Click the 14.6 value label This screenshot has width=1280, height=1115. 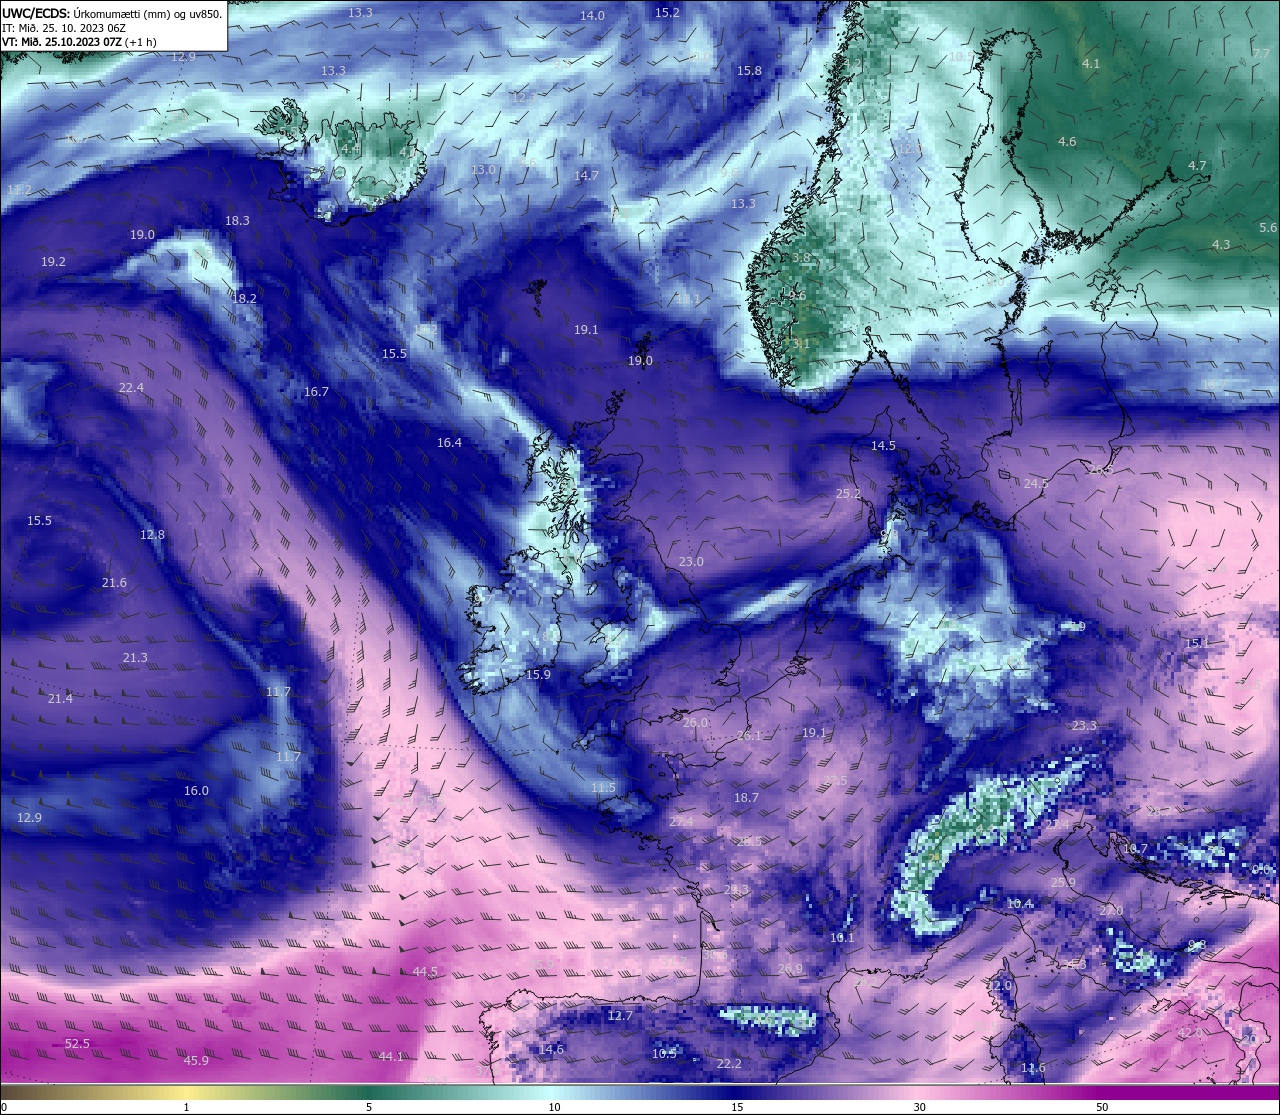point(551,1049)
